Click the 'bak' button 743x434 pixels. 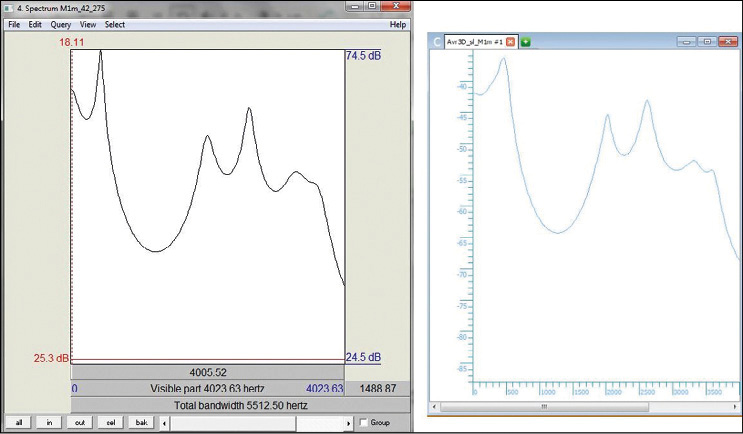[142, 423]
